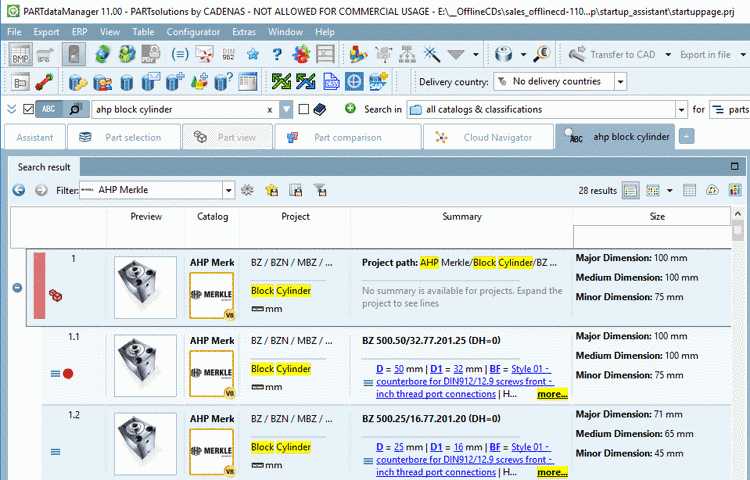This screenshot has height=480, width=750.
Task: Open the 'all catalogs & classifications' dropdown
Action: point(682,110)
